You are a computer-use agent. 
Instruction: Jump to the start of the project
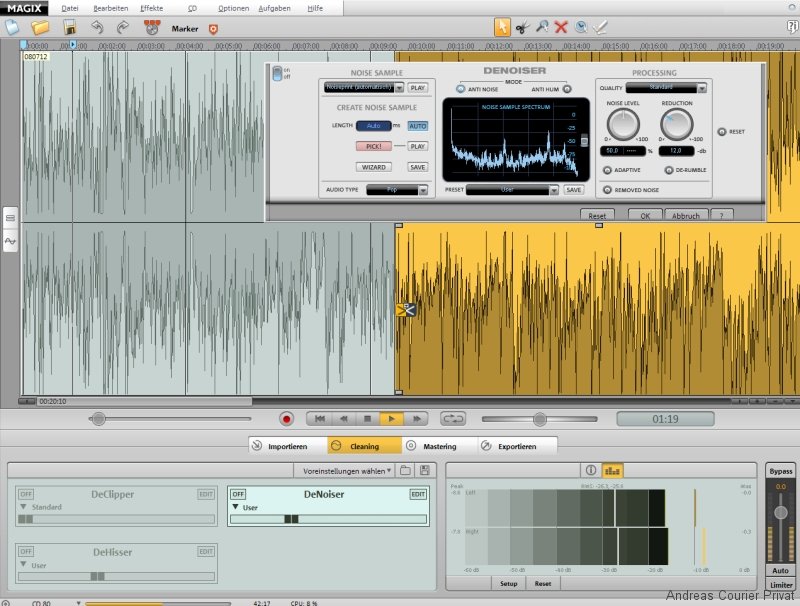click(x=319, y=419)
